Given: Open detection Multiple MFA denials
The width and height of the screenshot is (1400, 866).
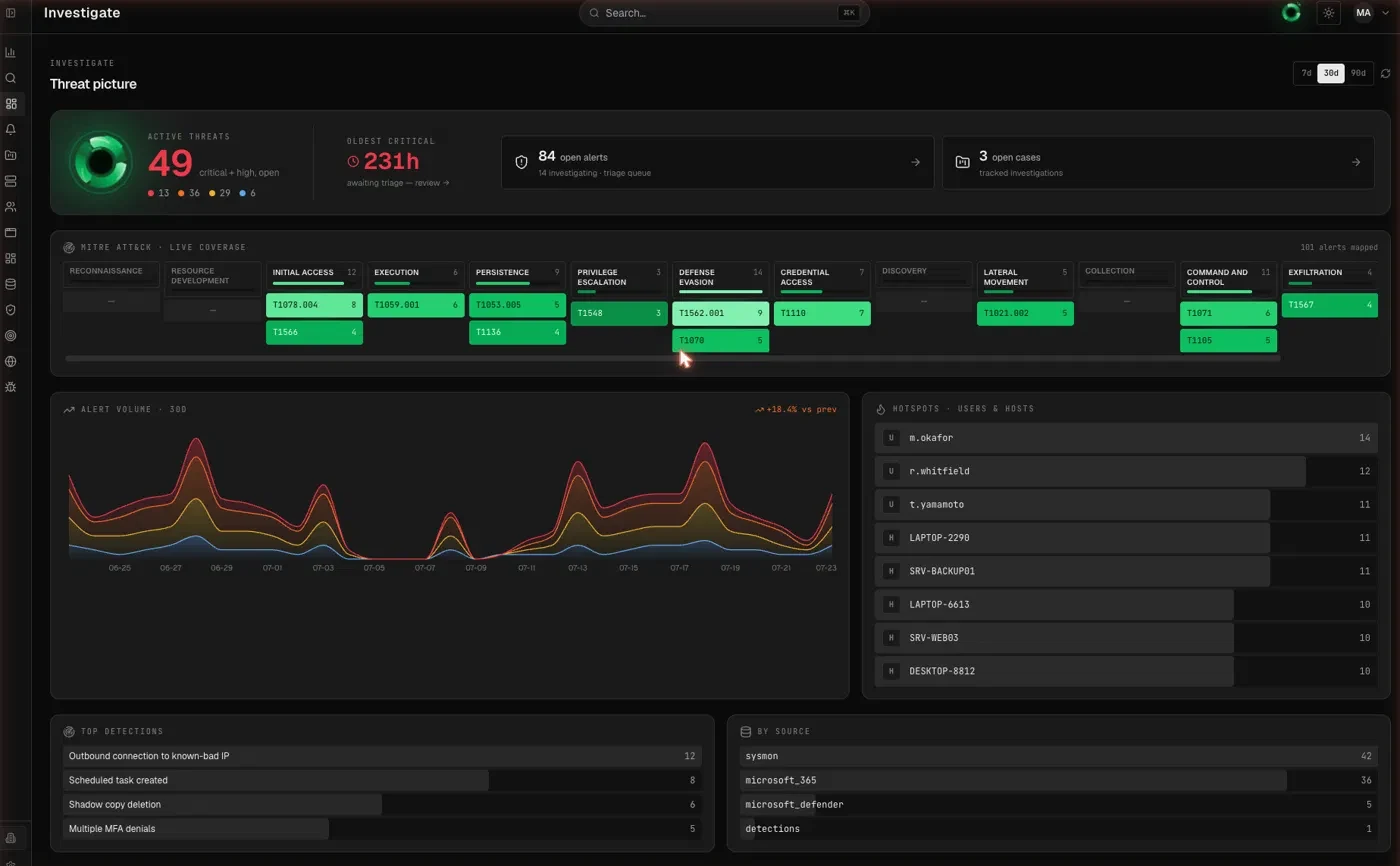Looking at the screenshot, I should pos(382,829).
